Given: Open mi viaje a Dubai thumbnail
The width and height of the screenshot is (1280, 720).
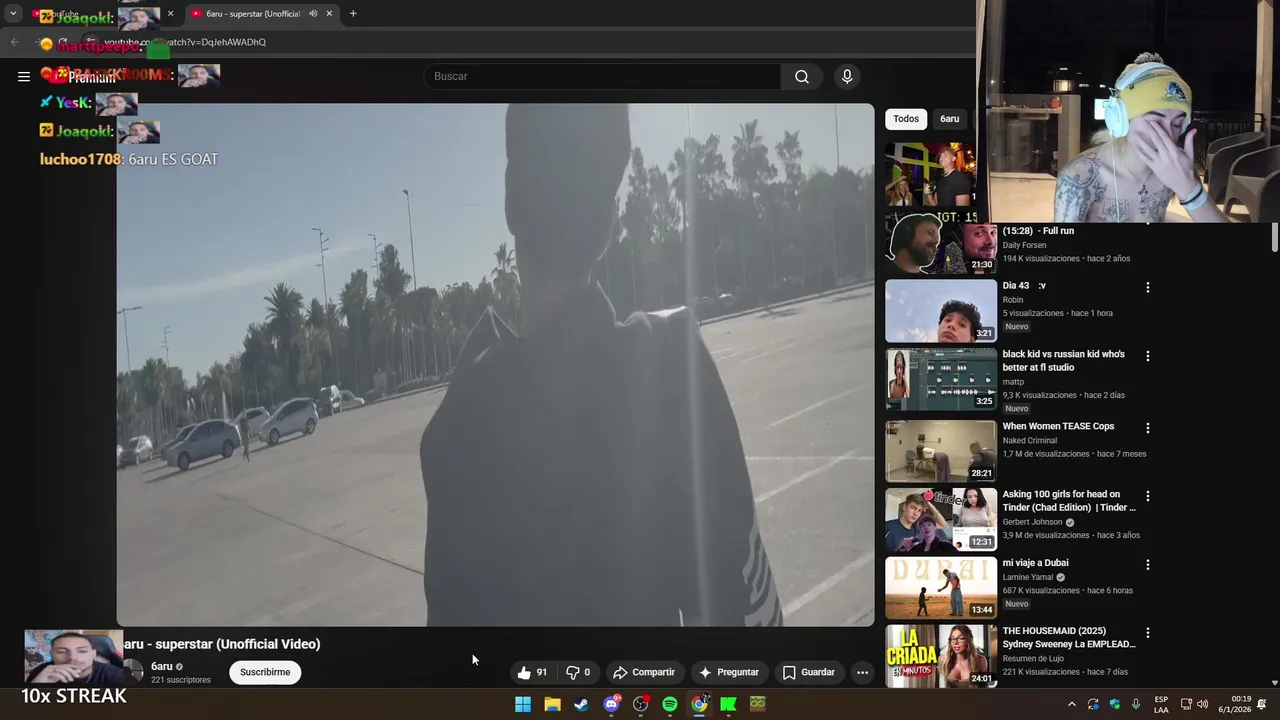Looking at the screenshot, I should point(941,588).
